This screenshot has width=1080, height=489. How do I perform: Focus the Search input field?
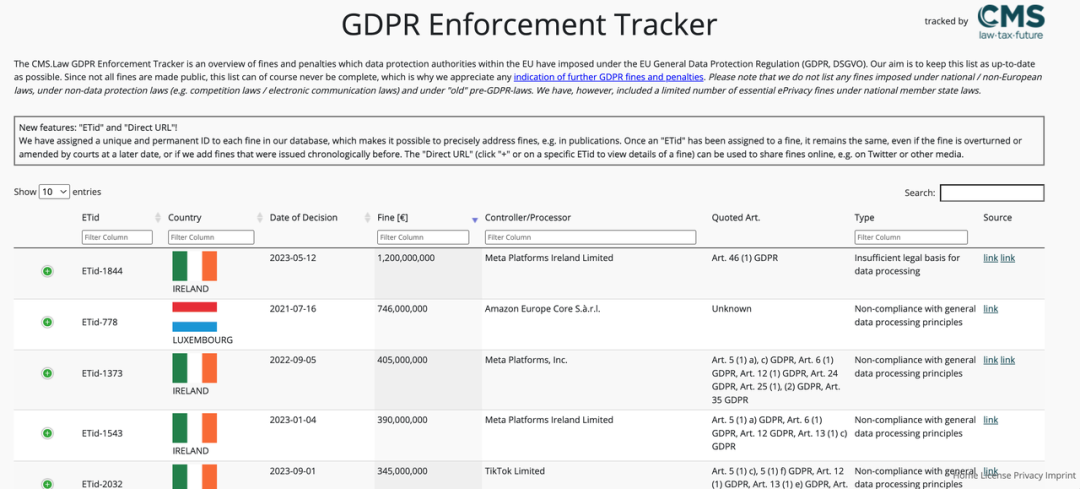tap(992, 193)
